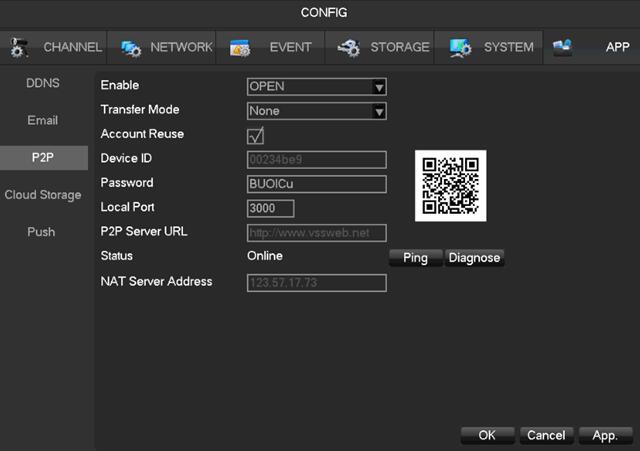
Task: Toggle the Account Reuse checkbox
Action: 255,135
